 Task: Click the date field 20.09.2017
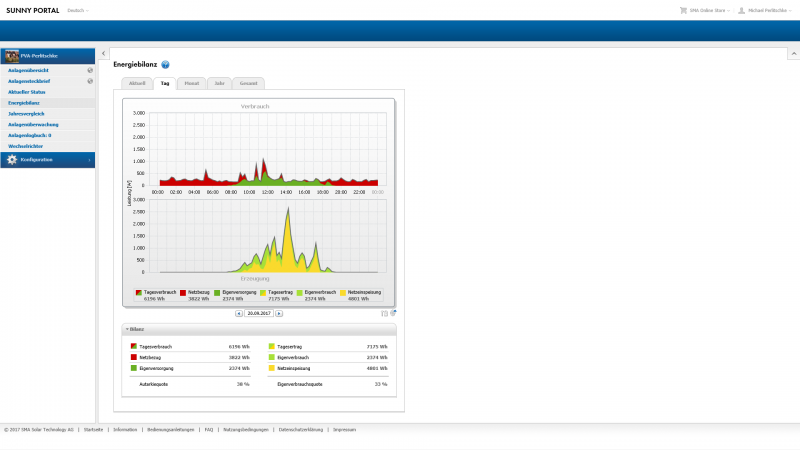[x=259, y=313]
